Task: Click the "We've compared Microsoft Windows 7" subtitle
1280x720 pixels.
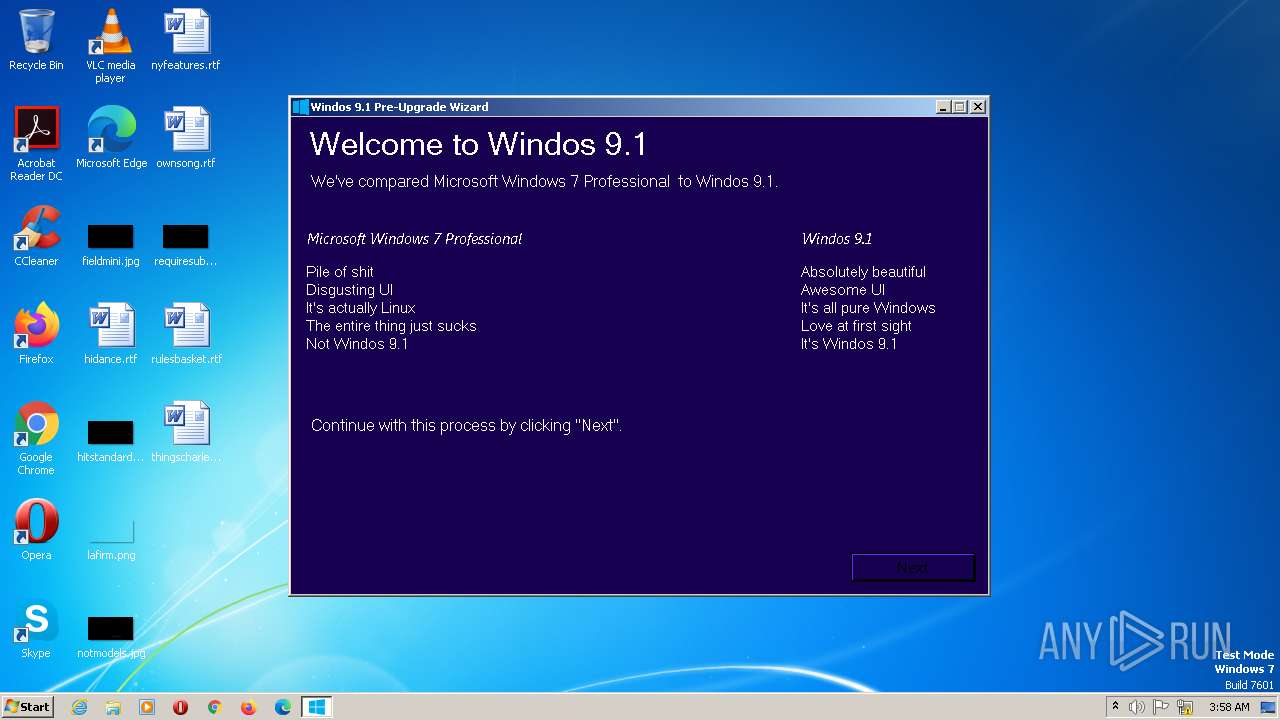Action: click(x=544, y=182)
